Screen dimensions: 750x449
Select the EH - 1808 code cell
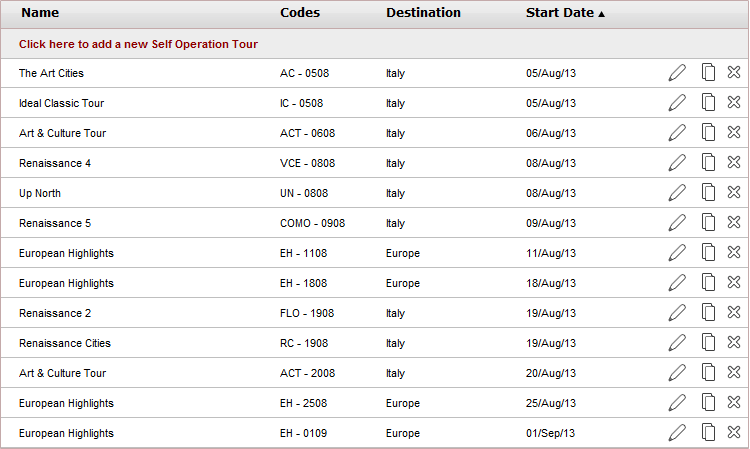304,283
